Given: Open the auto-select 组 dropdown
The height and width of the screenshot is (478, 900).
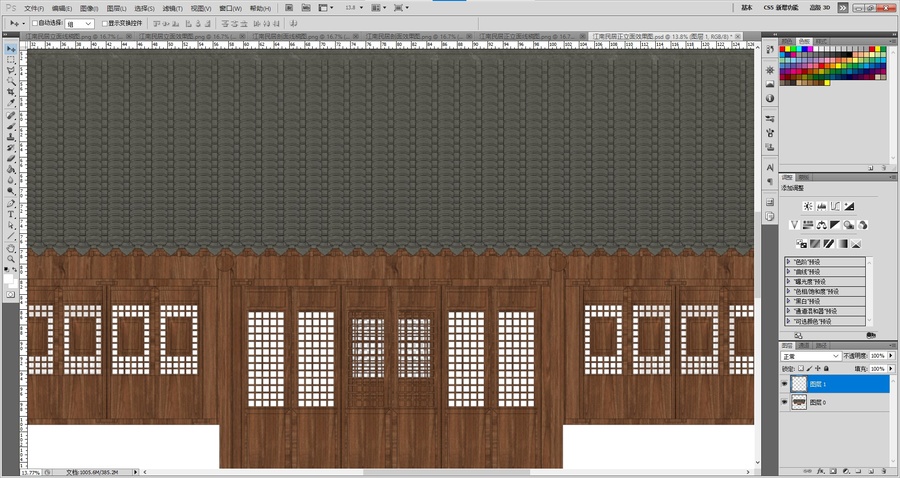Looking at the screenshot, I should pyautogui.click(x=79, y=24).
